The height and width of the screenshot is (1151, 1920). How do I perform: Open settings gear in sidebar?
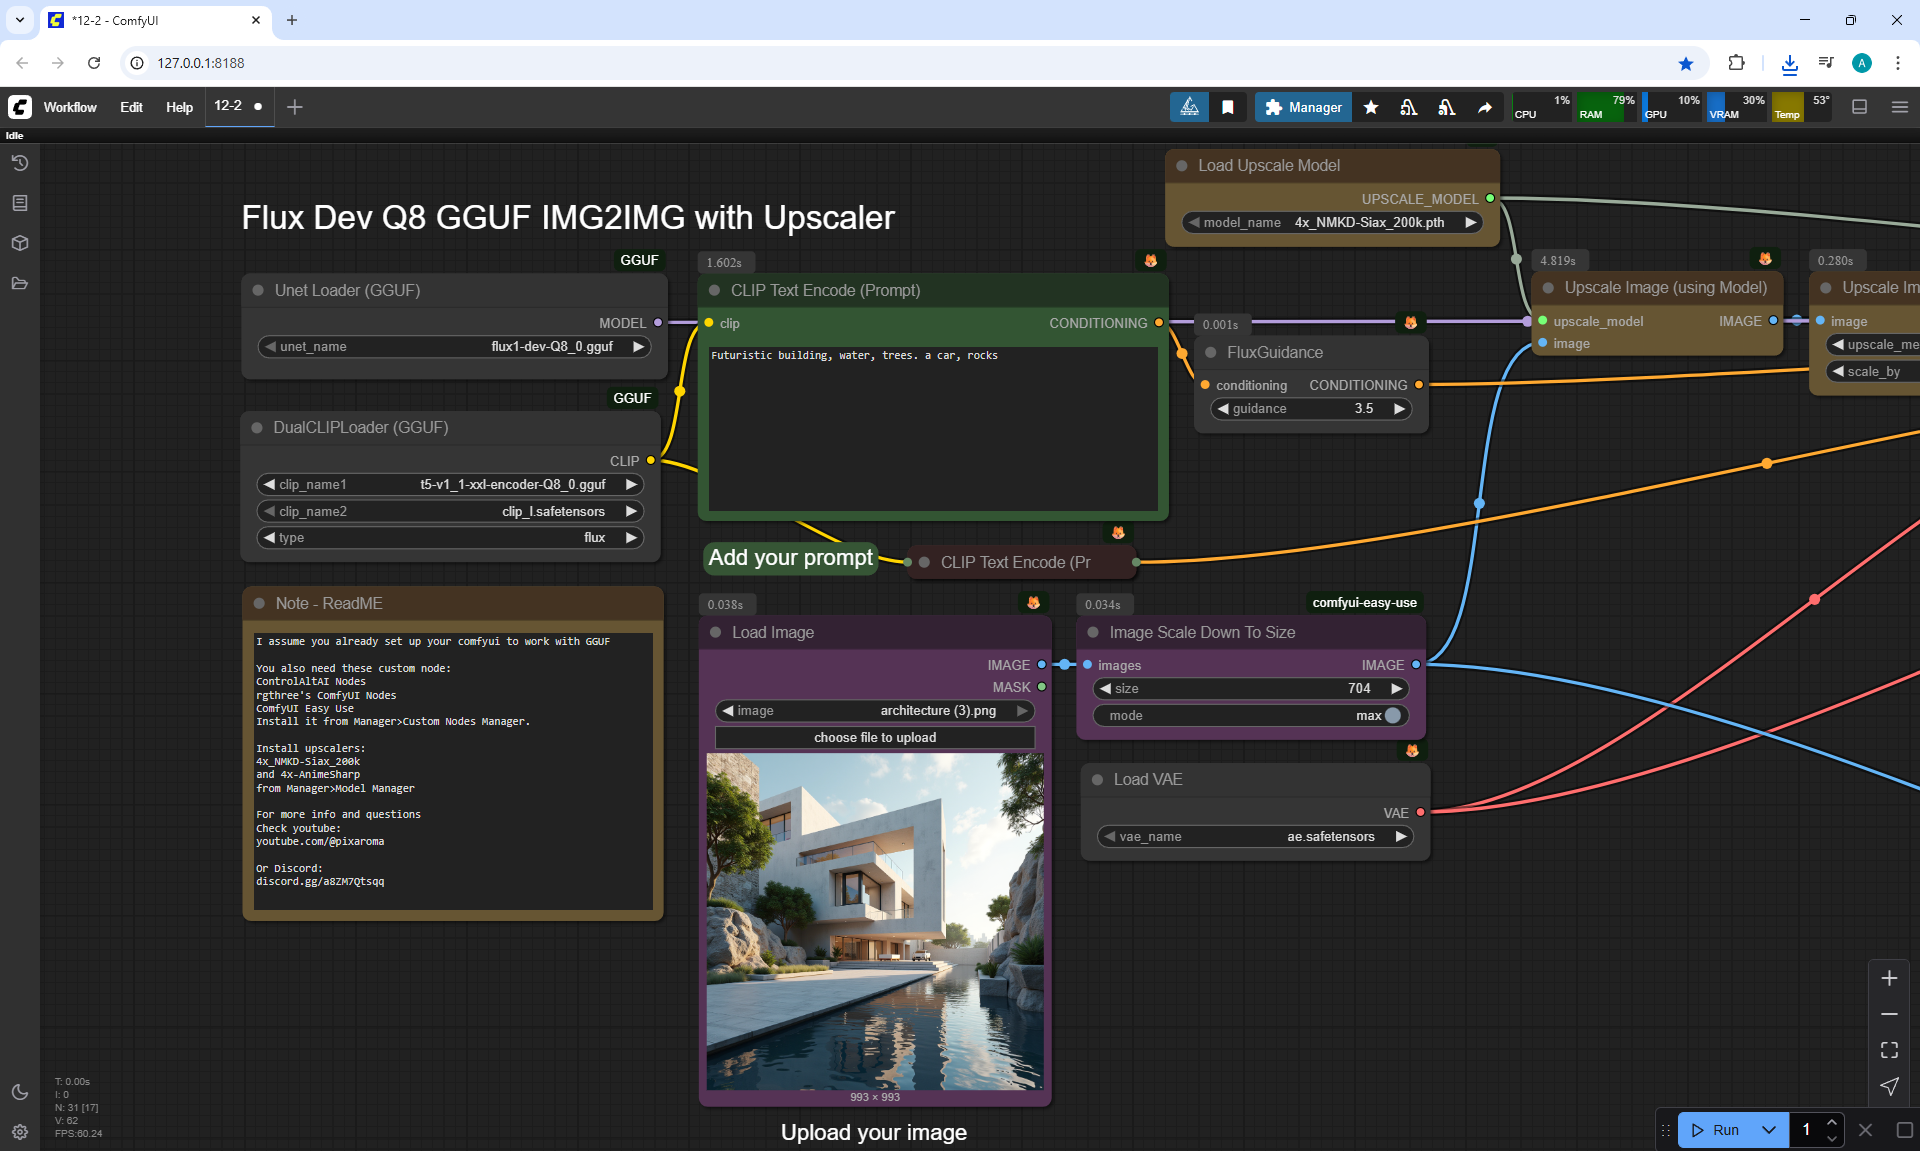pos(19,1132)
